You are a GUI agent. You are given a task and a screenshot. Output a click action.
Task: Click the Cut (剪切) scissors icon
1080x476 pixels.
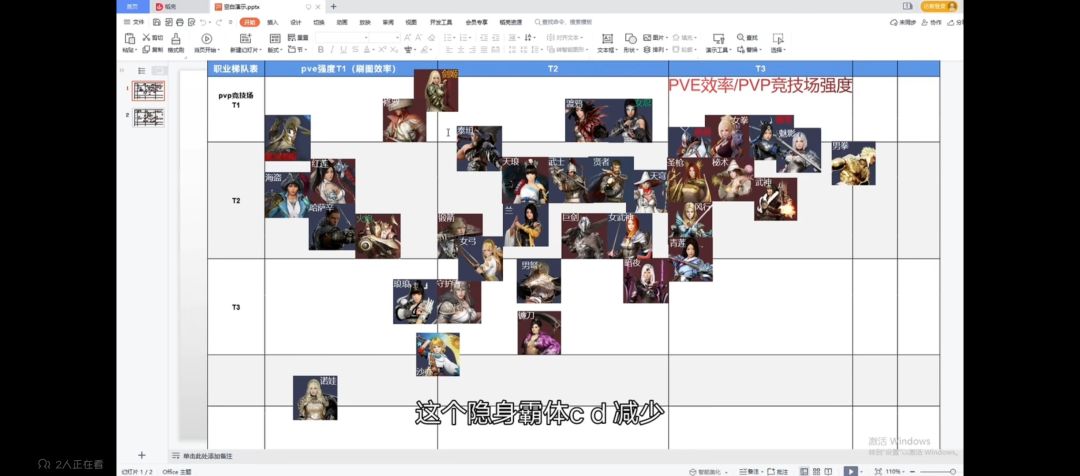146,37
